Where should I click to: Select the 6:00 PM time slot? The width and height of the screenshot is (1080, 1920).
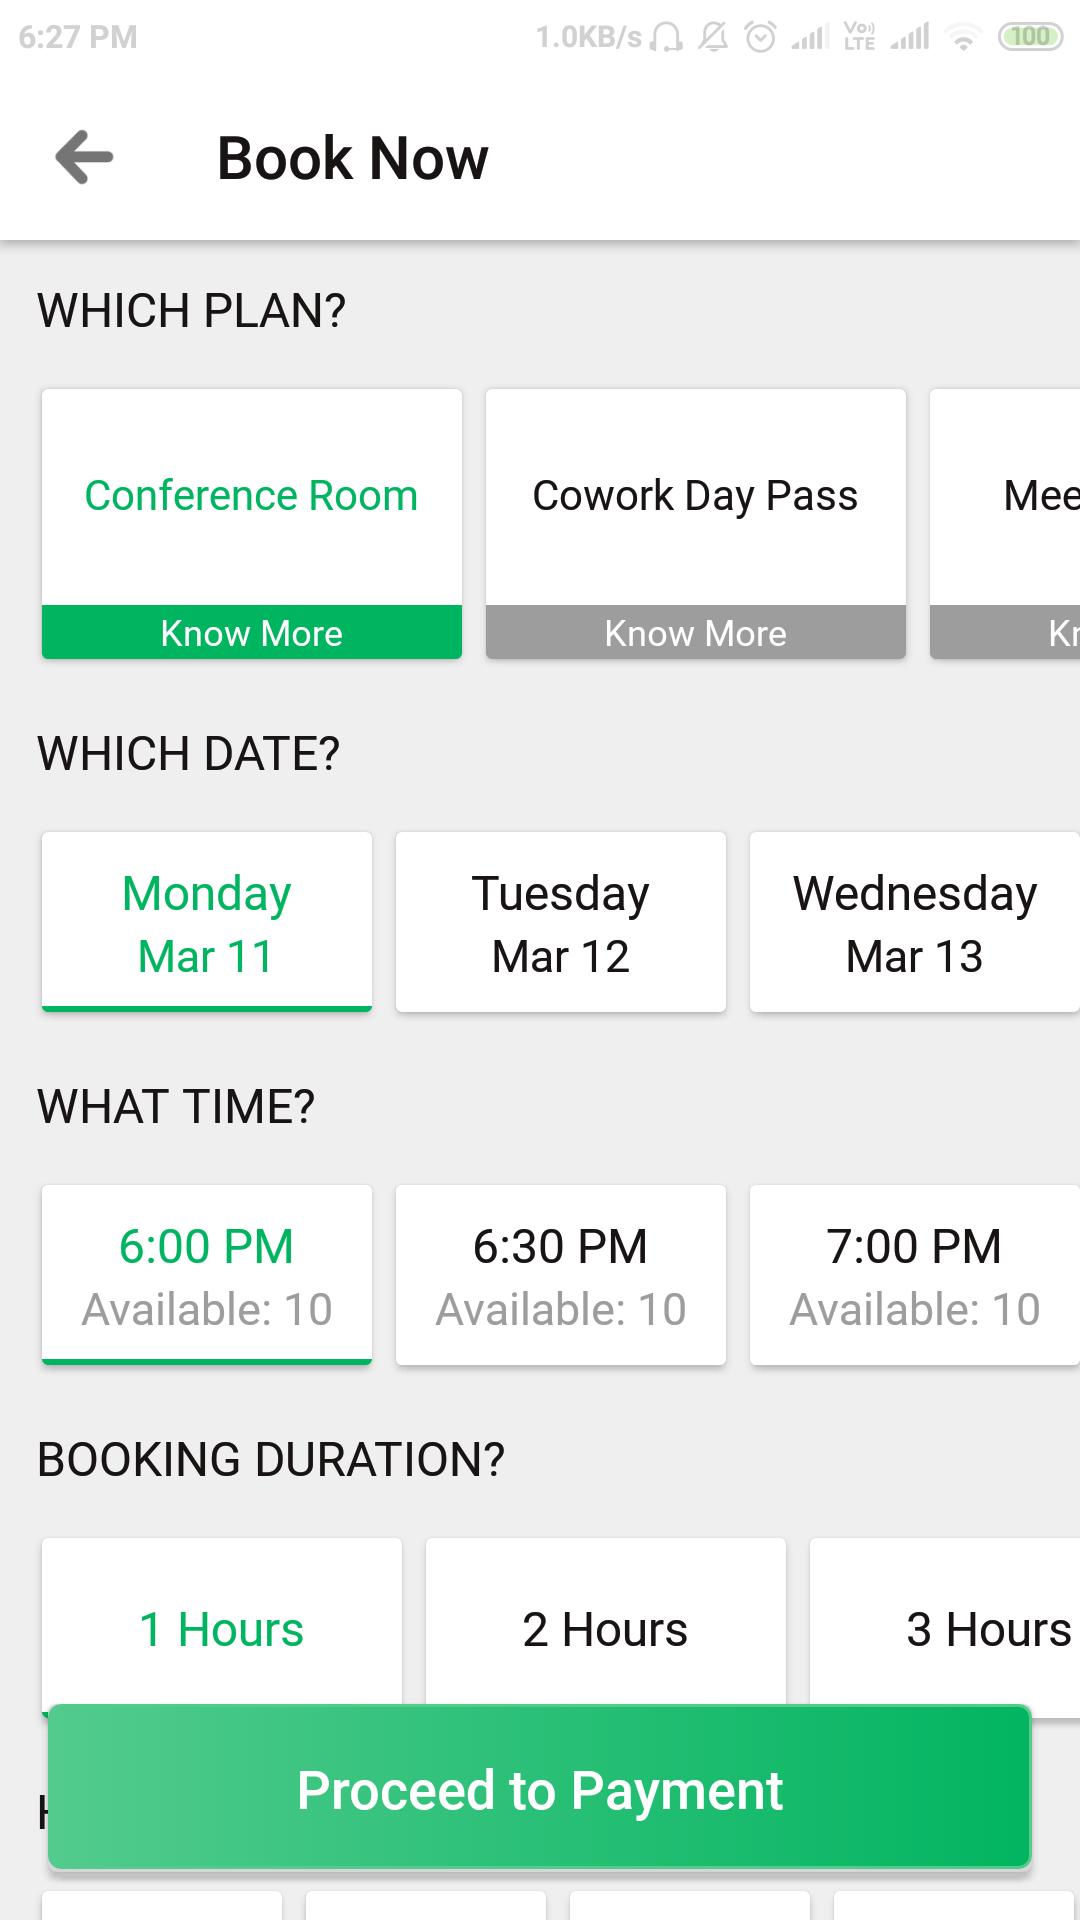pos(207,1275)
